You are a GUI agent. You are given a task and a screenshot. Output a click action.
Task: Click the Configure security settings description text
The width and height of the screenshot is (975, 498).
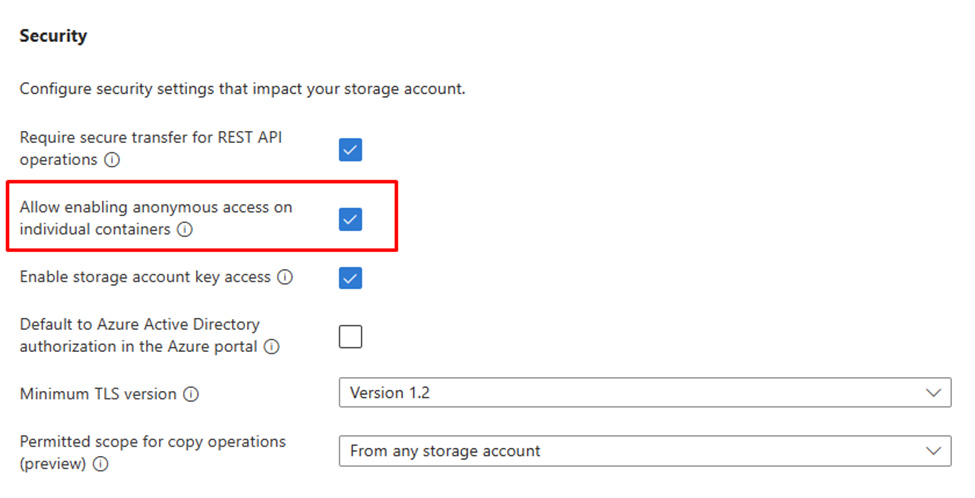click(x=242, y=89)
